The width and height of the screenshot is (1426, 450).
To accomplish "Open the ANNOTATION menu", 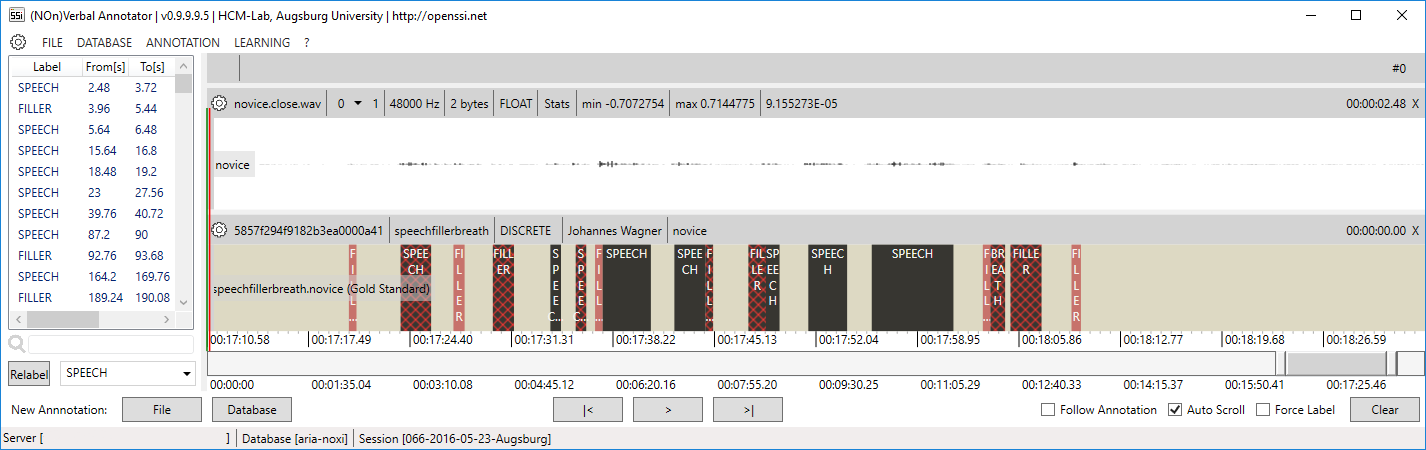I will [182, 43].
